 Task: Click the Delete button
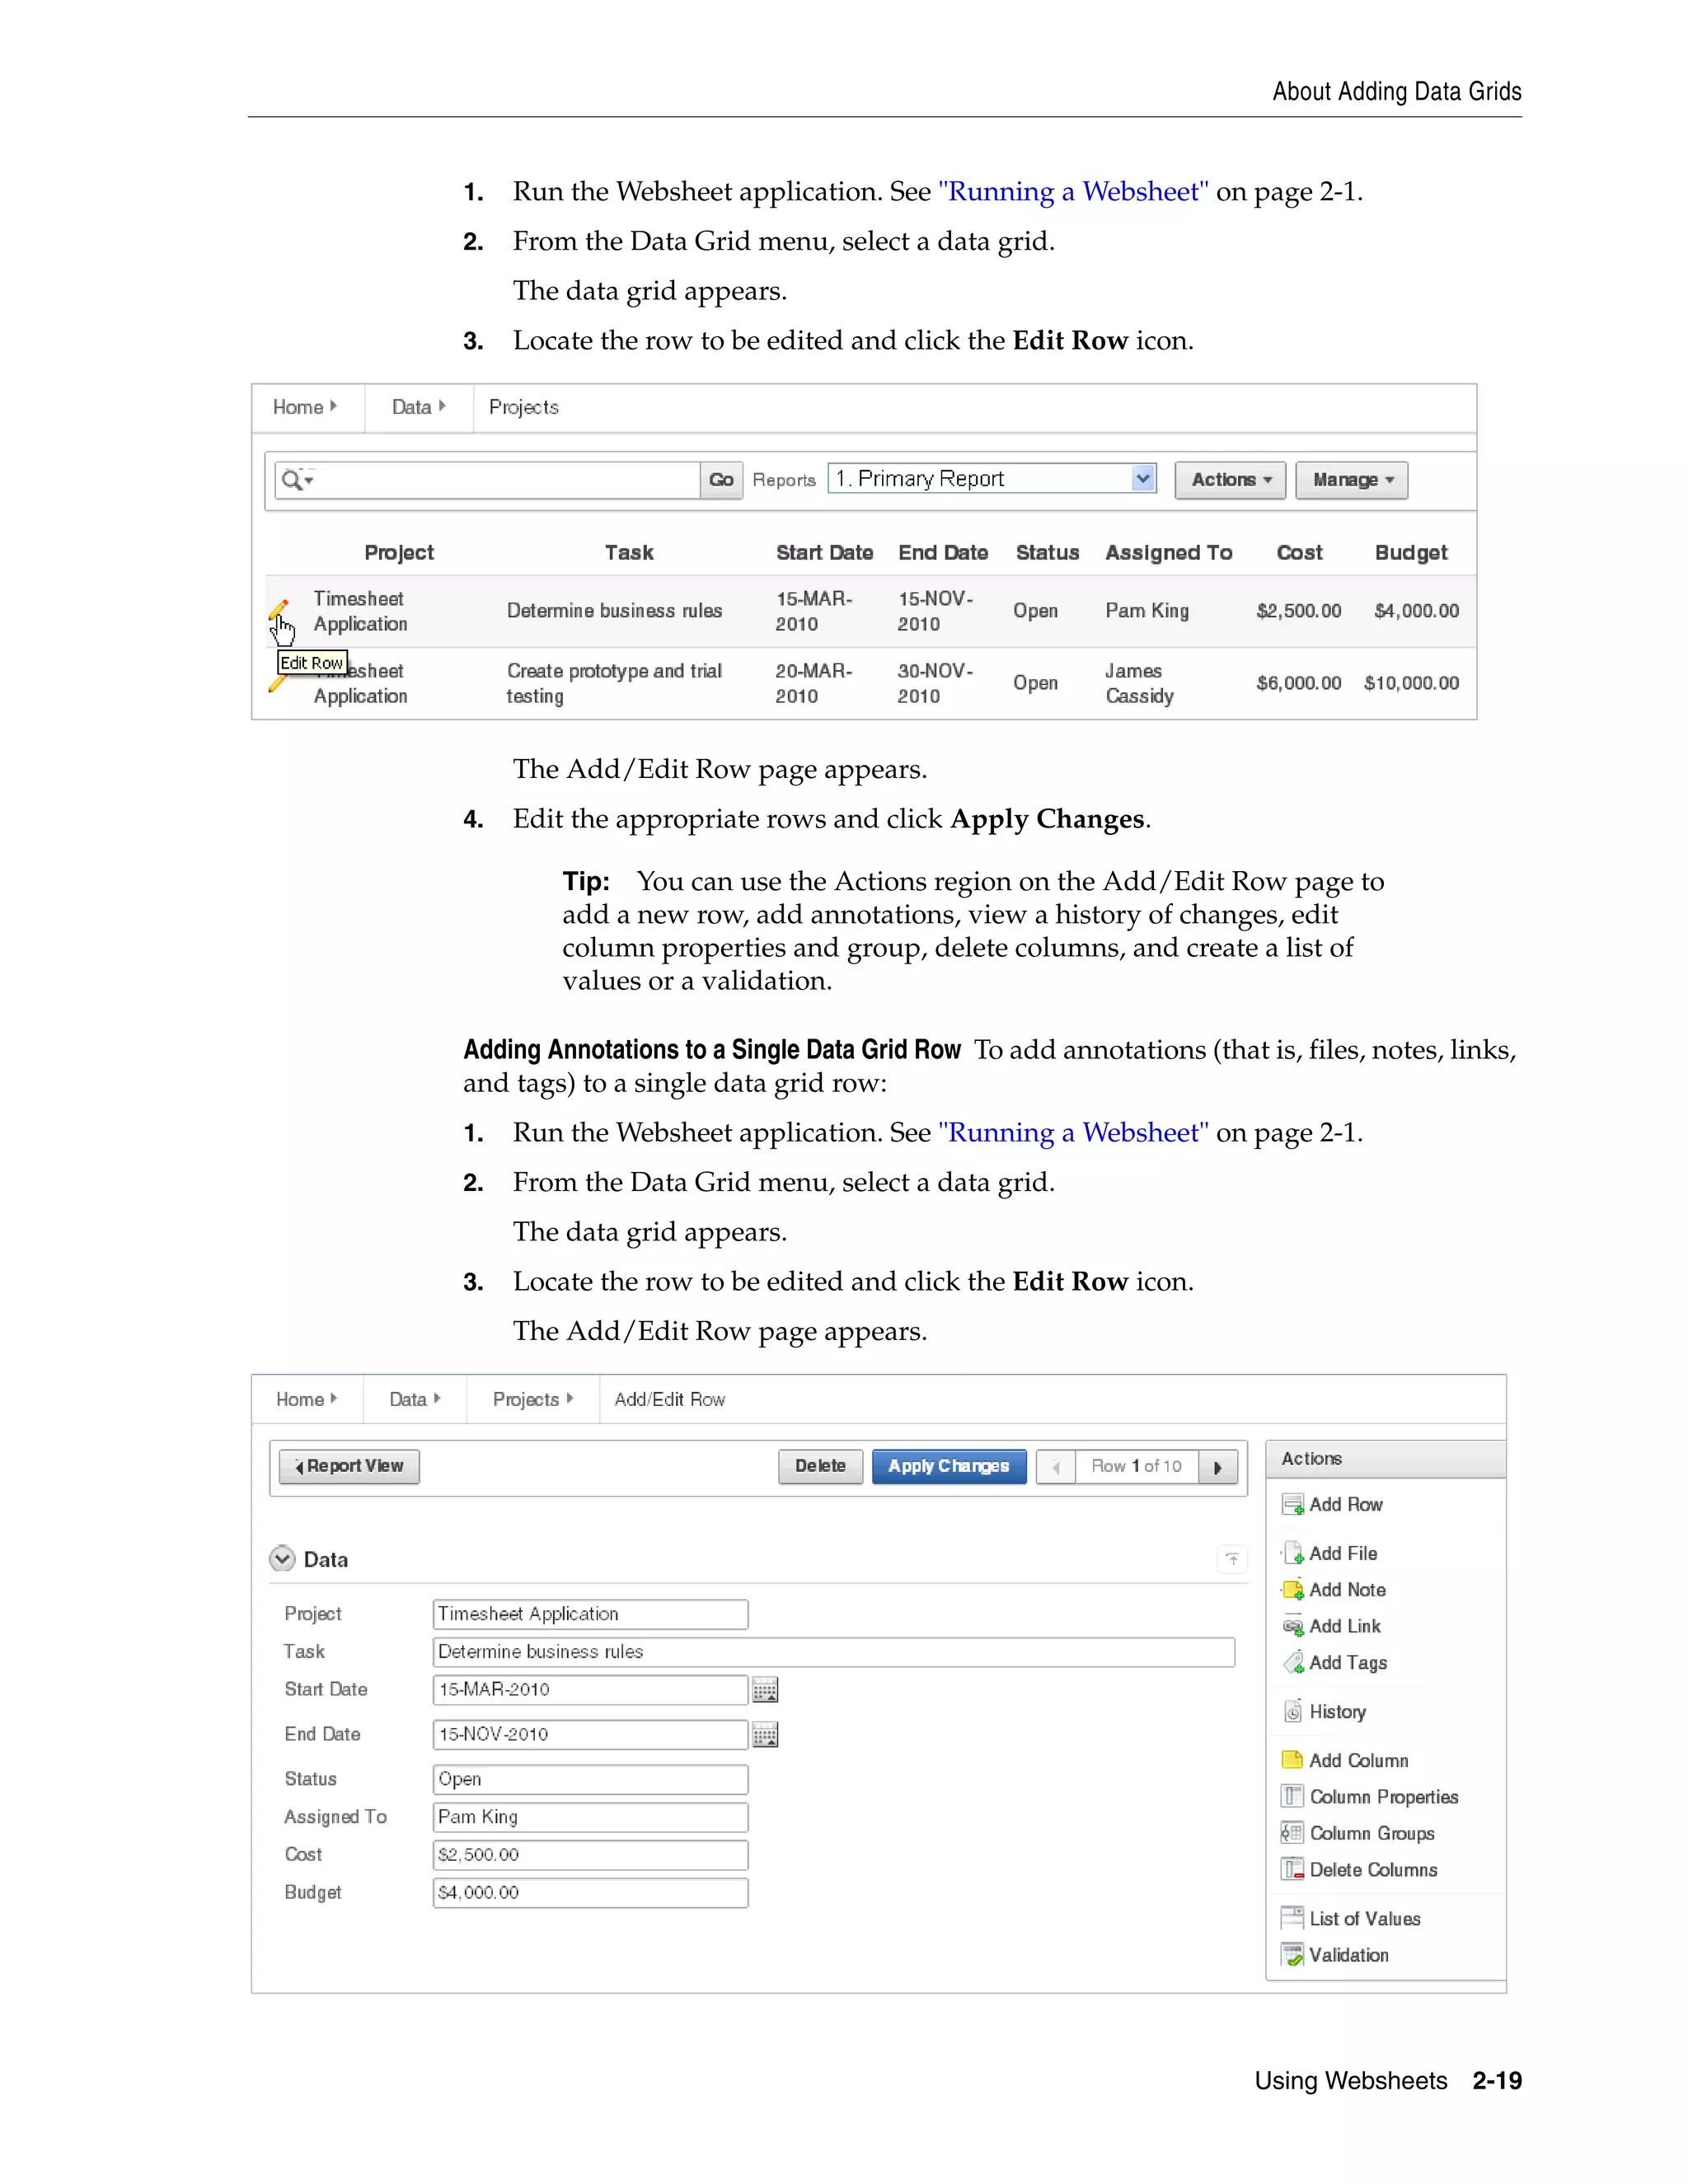(820, 1467)
